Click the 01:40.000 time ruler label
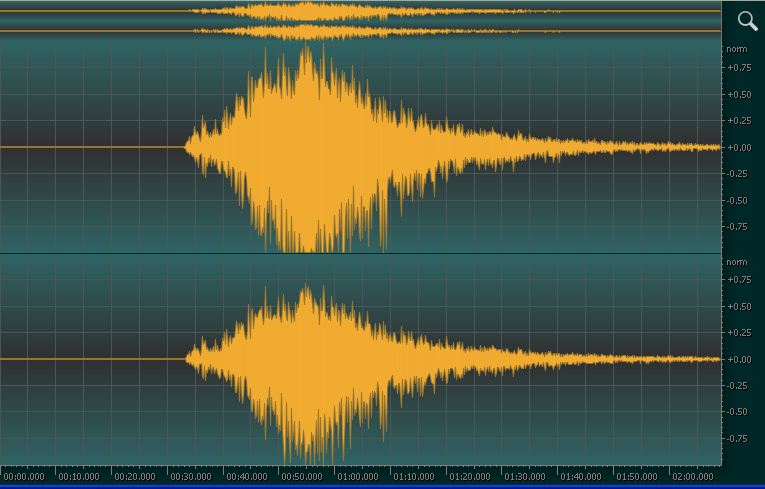This screenshot has height=489, width=765. pyautogui.click(x=581, y=476)
